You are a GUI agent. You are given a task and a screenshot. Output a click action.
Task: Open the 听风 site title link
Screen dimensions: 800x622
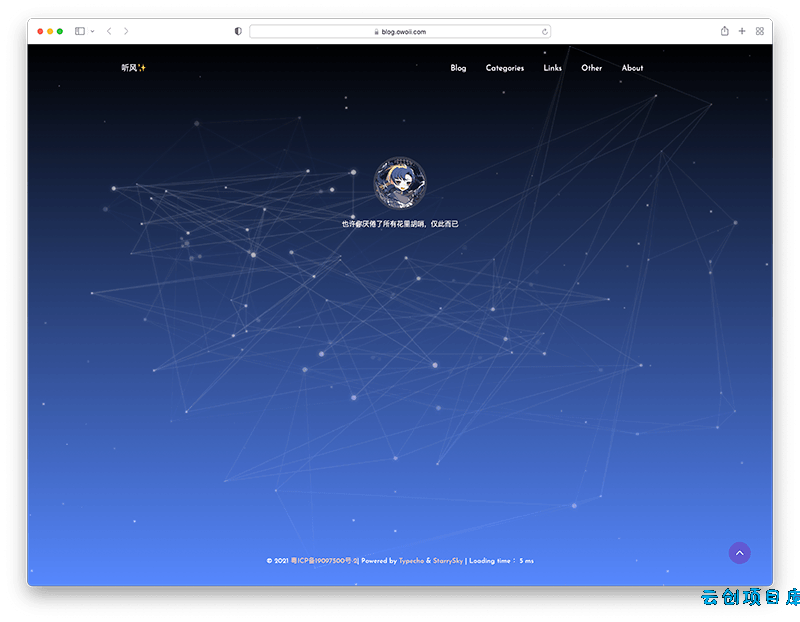pyautogui.click(x=133, y=67)
